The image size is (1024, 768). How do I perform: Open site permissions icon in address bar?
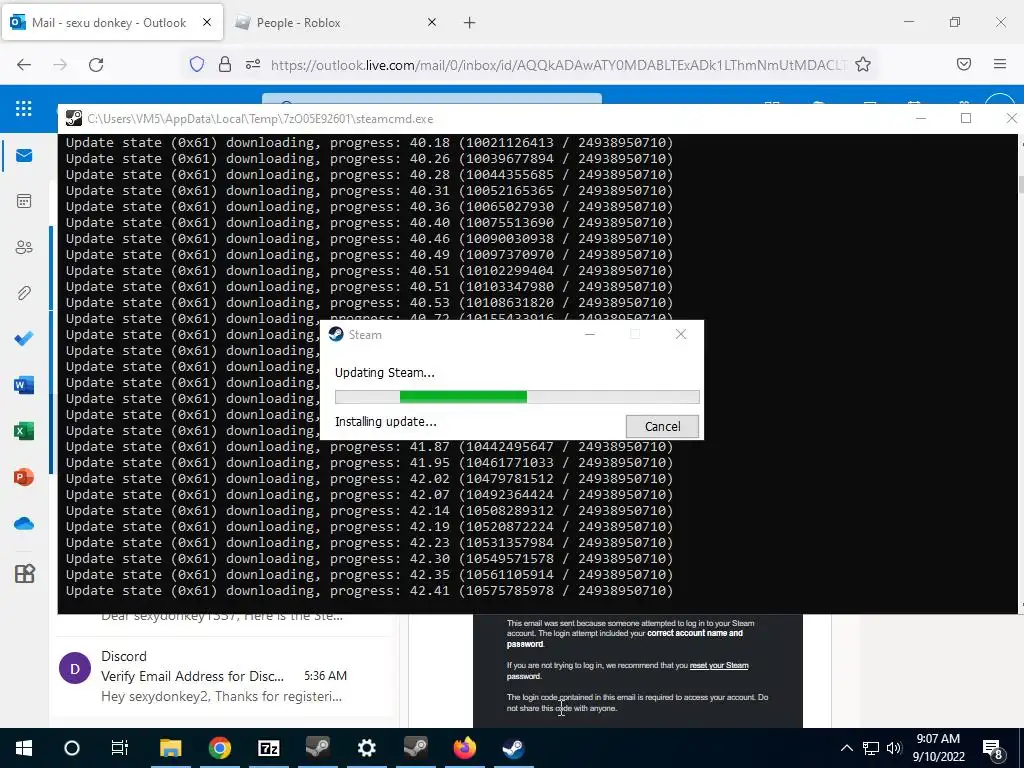253,64
